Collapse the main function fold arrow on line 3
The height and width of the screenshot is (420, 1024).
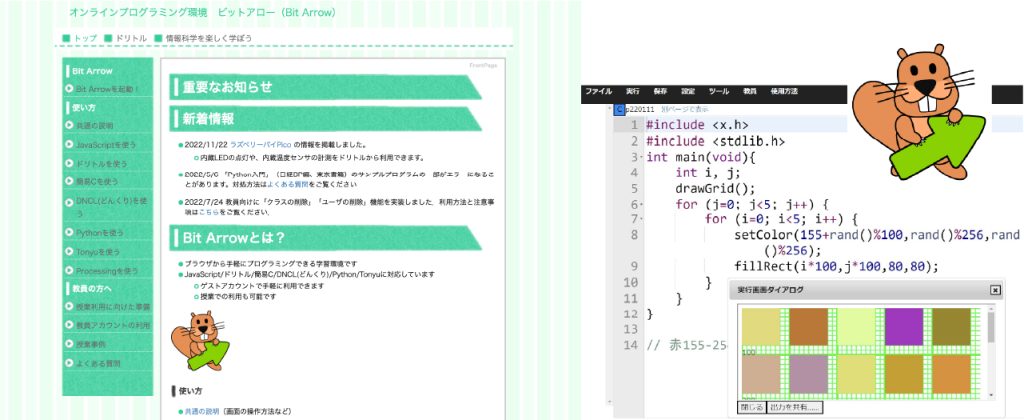coord(641,157)
